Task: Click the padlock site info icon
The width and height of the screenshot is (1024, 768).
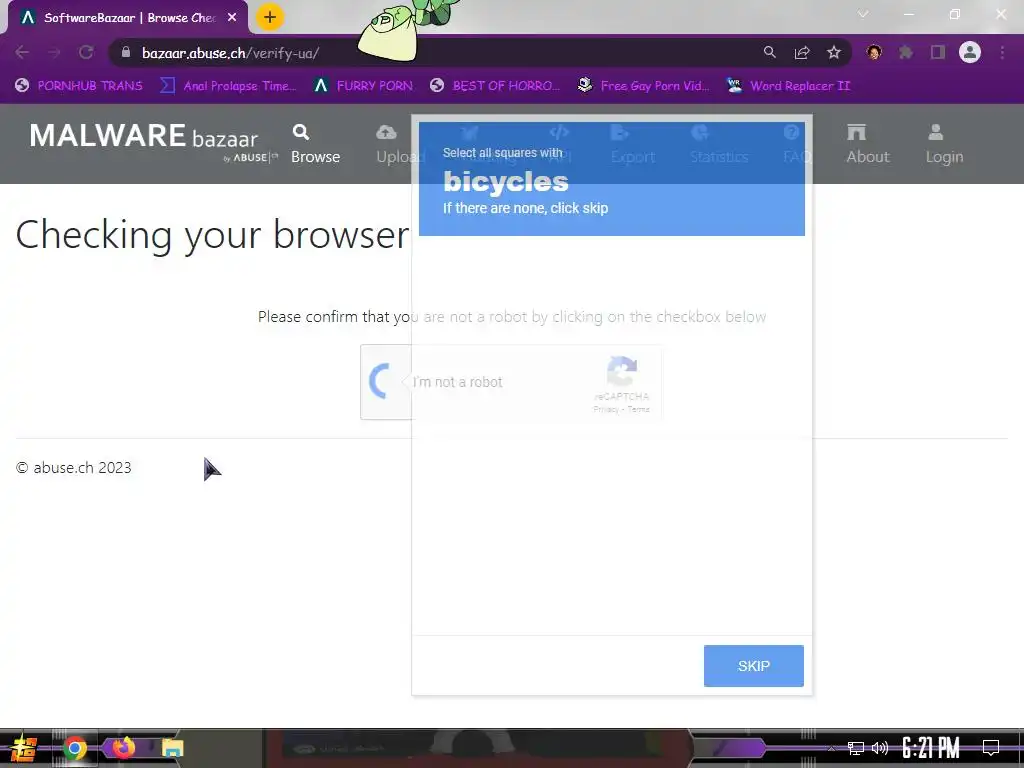Action: [x=126, y=53]
